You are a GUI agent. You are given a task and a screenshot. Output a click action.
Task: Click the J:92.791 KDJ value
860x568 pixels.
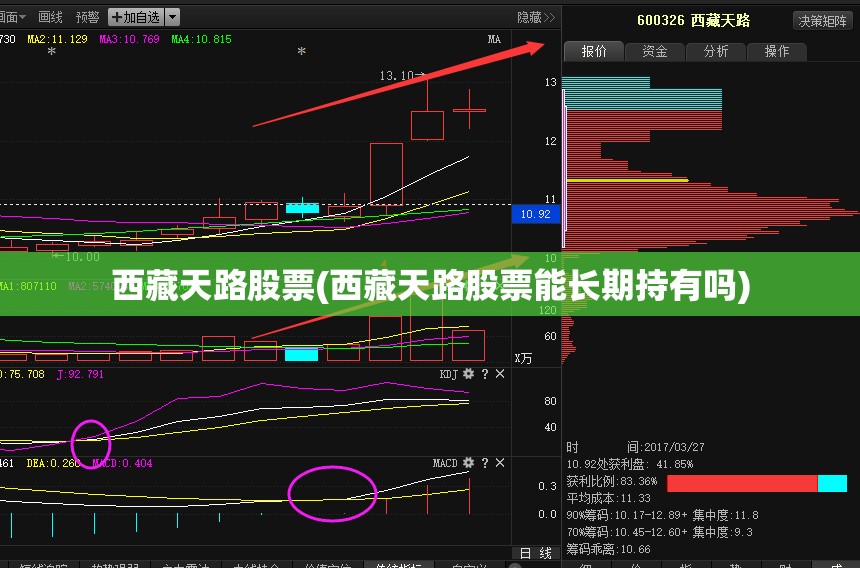80,374
